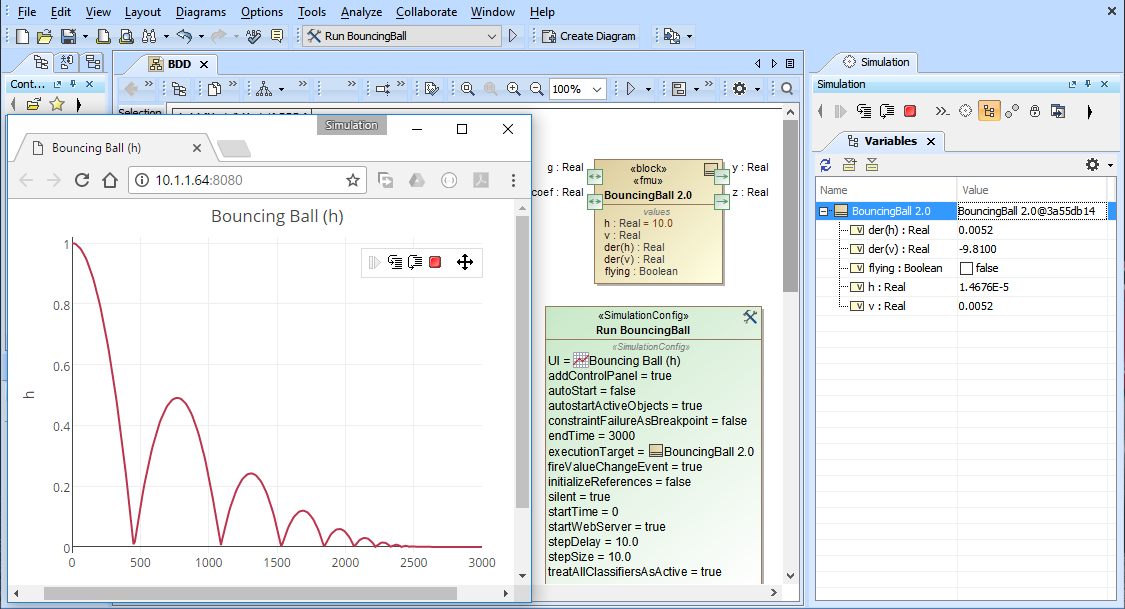The height and width of the screenshot is (609, 1125).
Task: Open the Collaborate menu
Action: coord(426,12)
